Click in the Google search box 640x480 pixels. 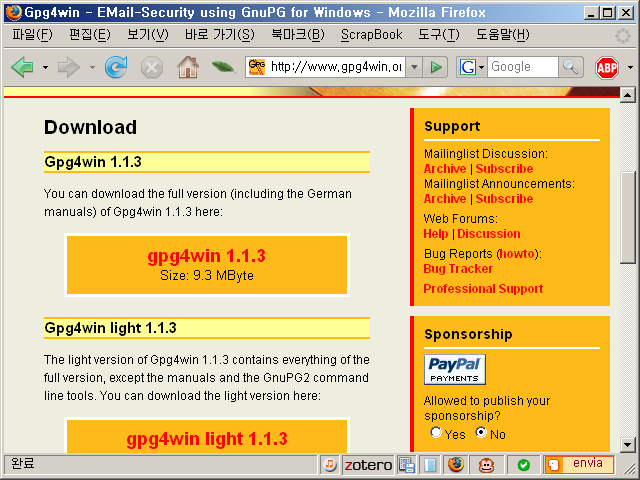tap(522, 67)
